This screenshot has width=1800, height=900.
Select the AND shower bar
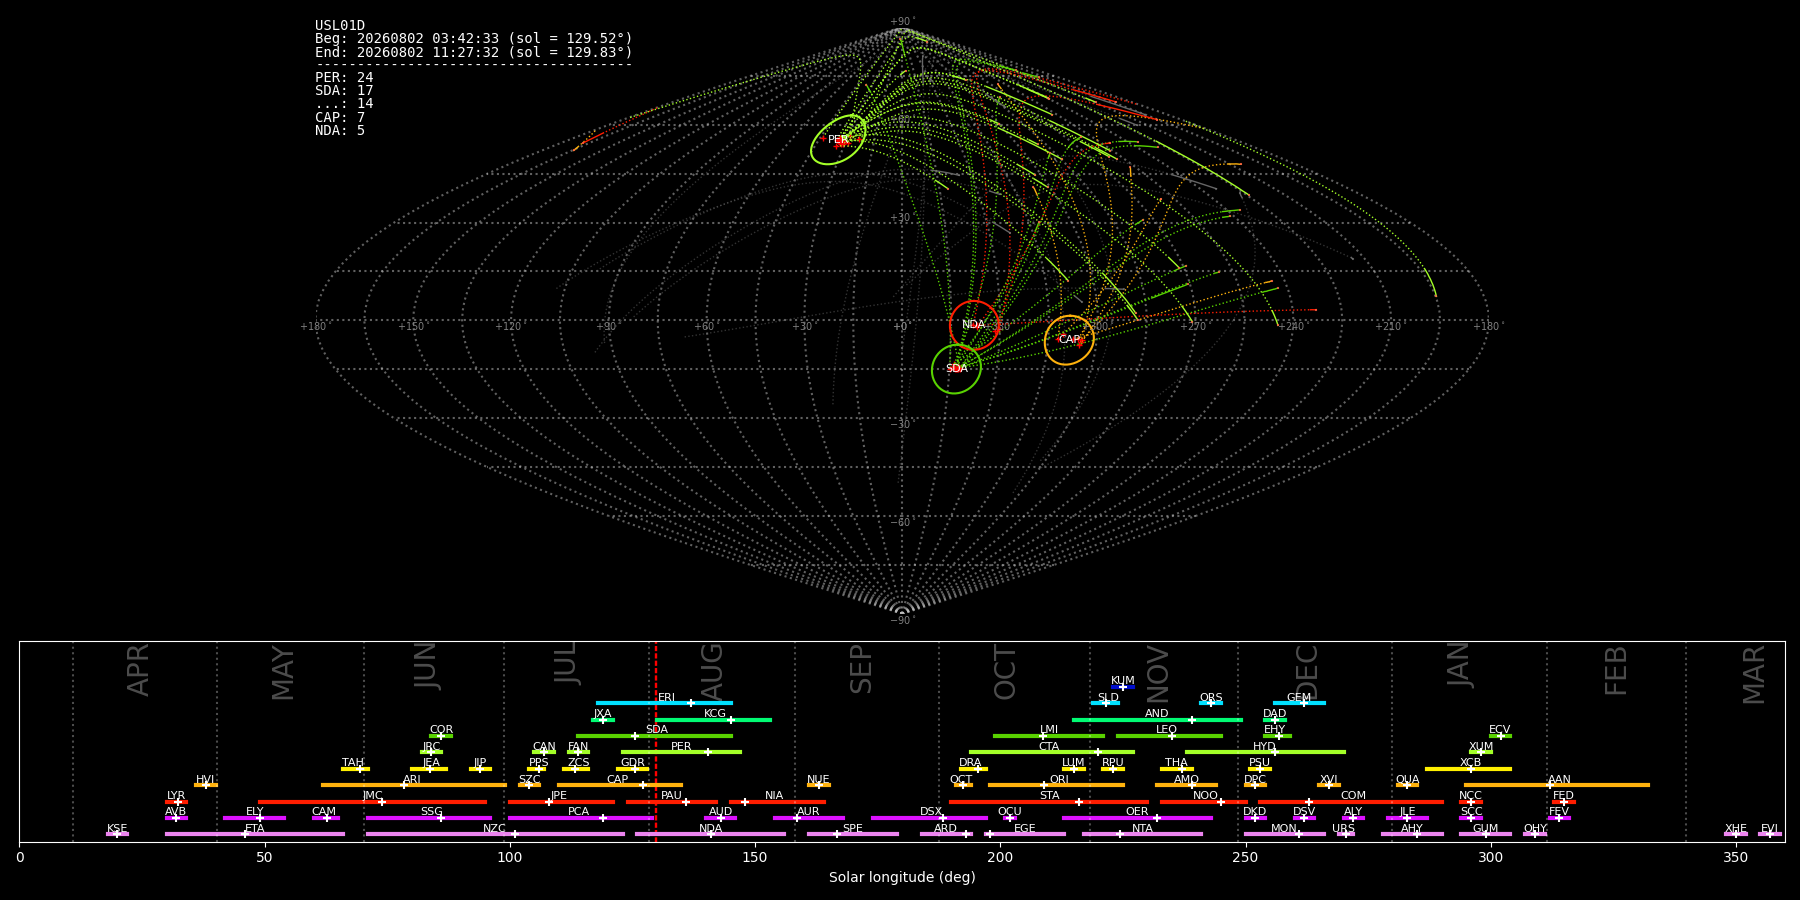[1157, 720]
